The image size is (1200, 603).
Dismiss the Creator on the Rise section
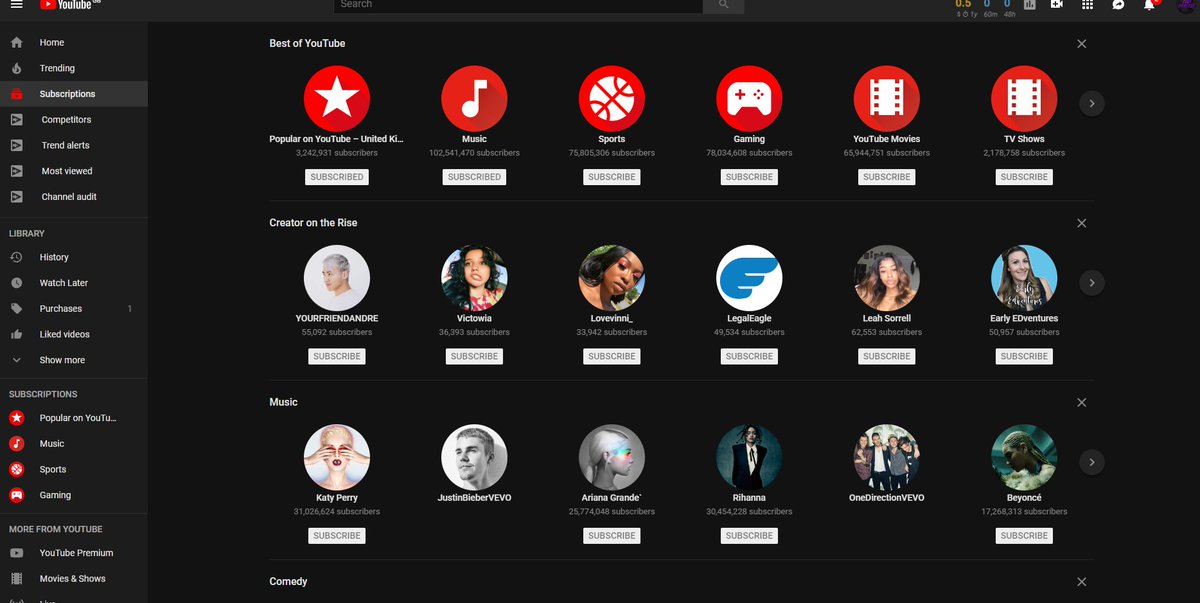1081,223
